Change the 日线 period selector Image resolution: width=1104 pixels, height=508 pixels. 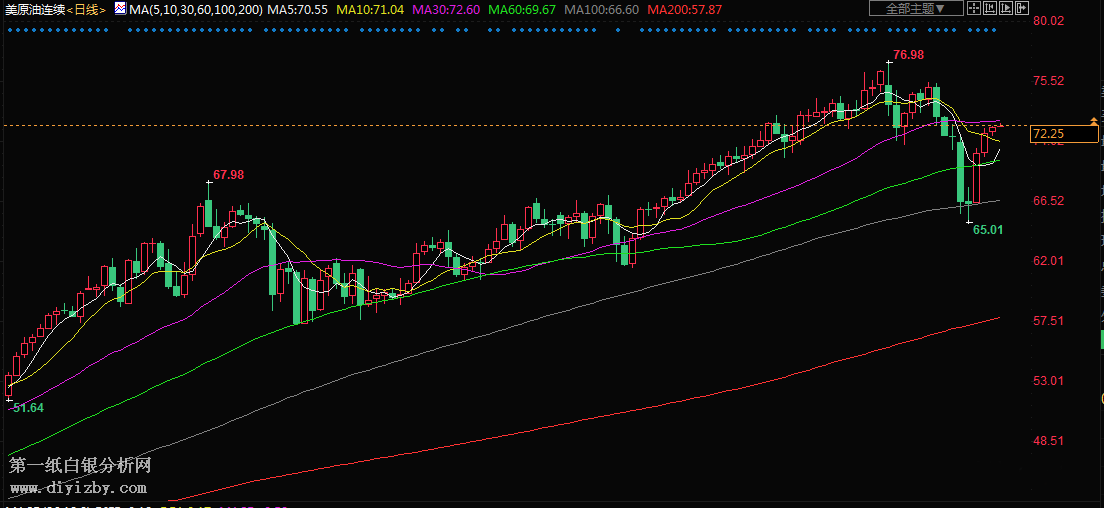point(87,9)
